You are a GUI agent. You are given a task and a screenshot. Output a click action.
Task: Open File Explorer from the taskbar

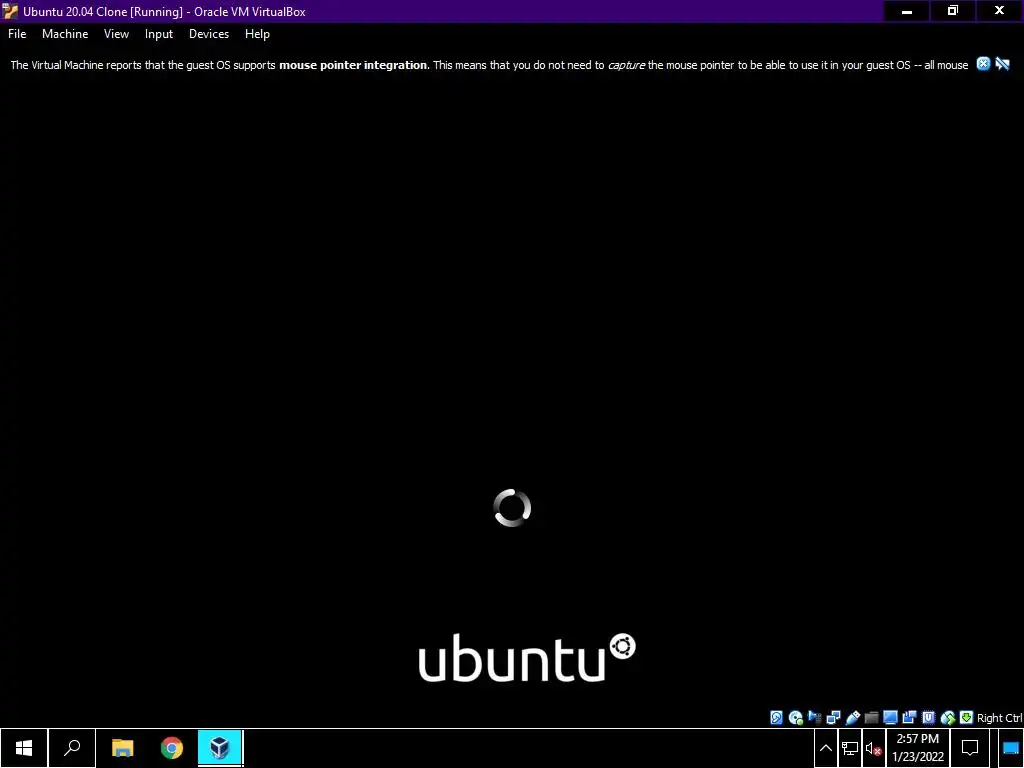[122, 748]
